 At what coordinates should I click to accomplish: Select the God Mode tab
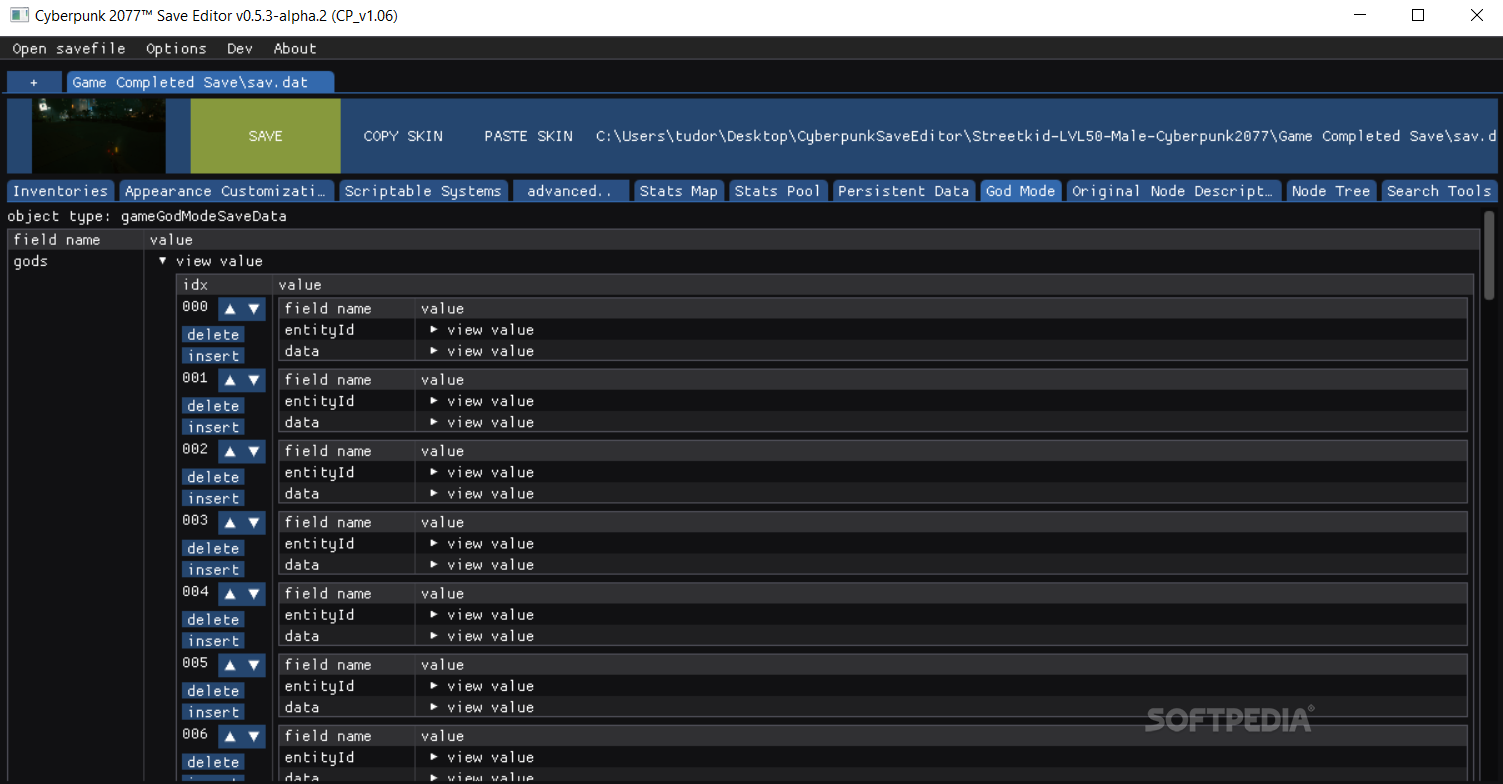tap(1020, 191)
